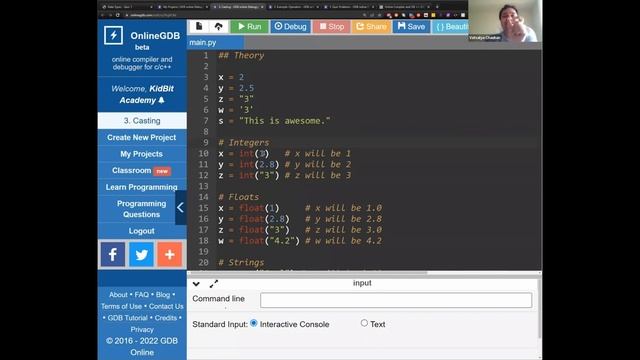The height and width of the screenshot is (360, 640).
Task: Open the Blog link
Action: [163, 295]
